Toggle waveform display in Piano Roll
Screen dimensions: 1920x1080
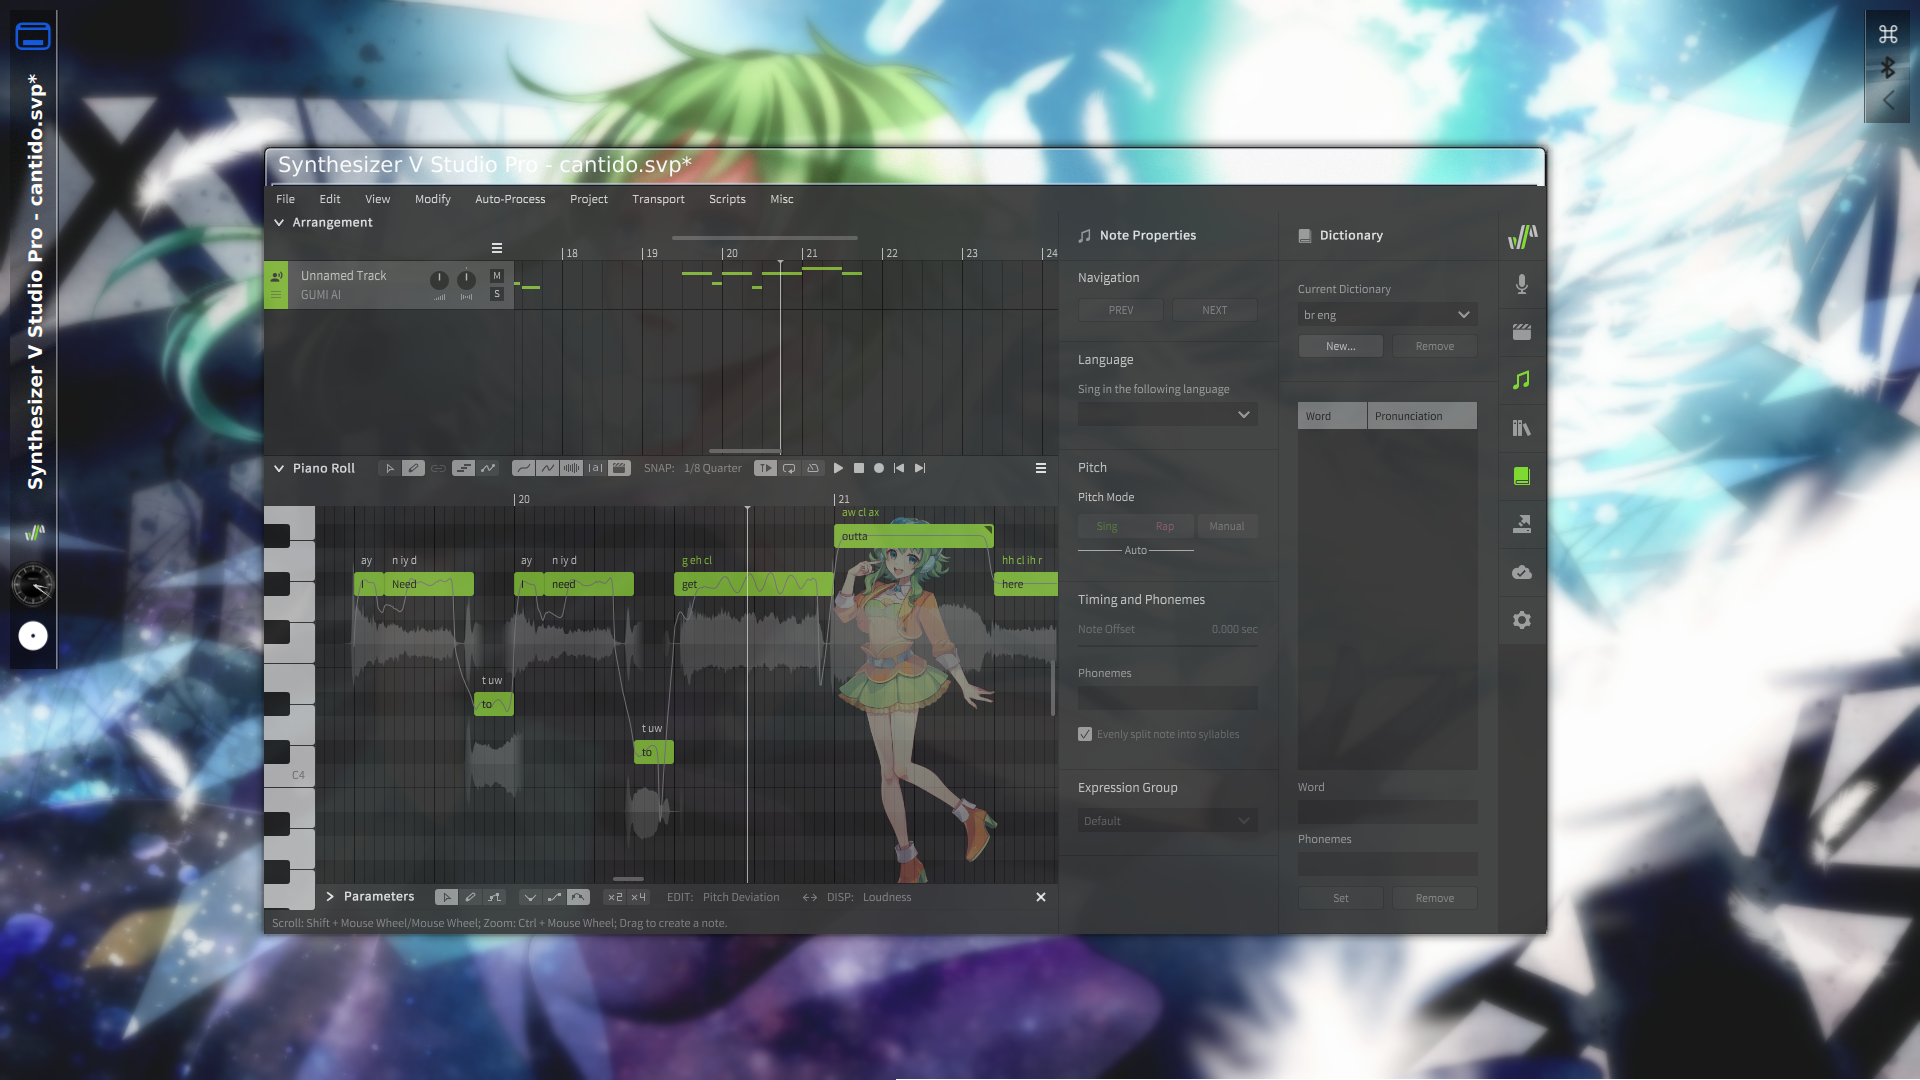click(571, 468)
